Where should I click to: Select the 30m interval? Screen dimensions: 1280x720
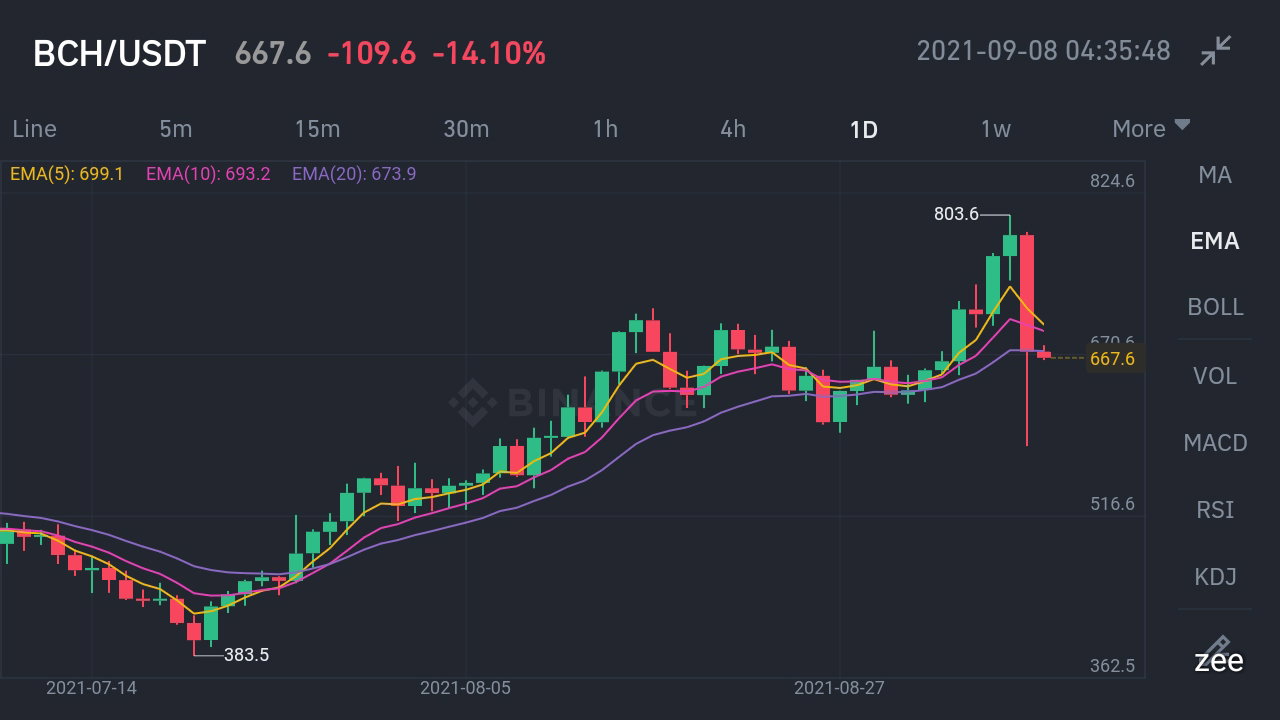click(x=466, y=129)
